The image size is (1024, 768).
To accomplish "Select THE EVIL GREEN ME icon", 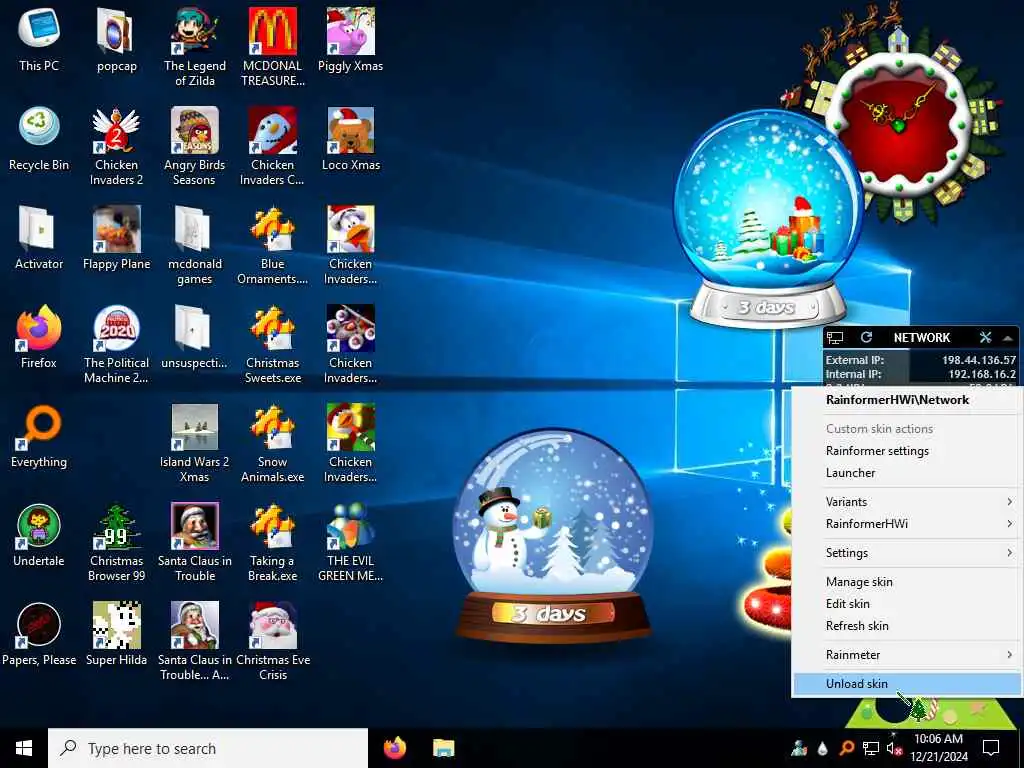I will click(351, 543).
